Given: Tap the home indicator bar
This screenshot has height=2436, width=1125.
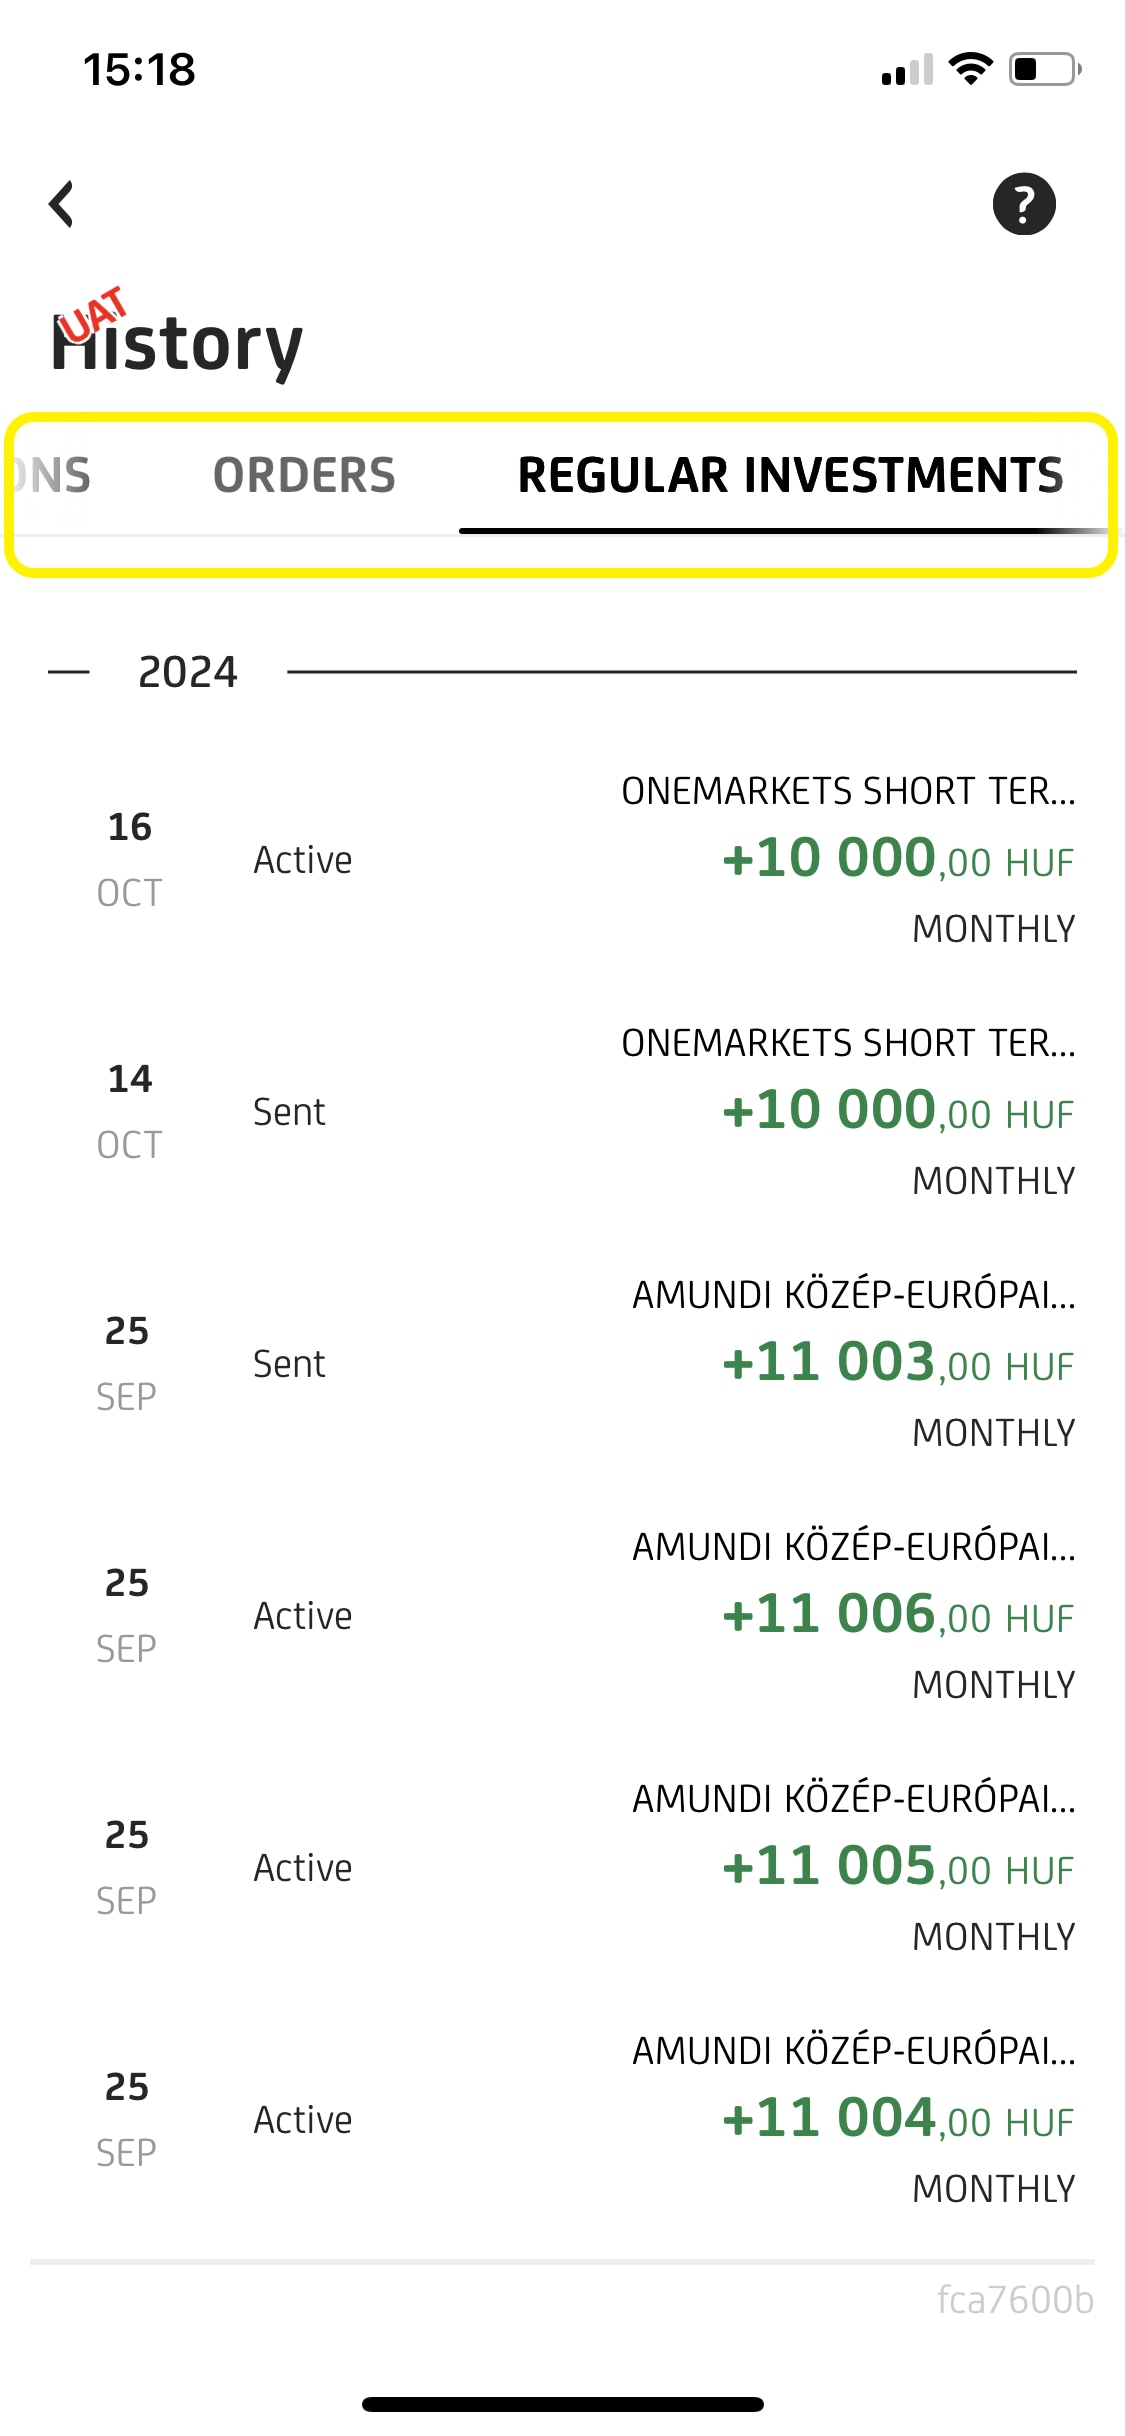Looking at the screenshot, I should tap(562, 2404).
